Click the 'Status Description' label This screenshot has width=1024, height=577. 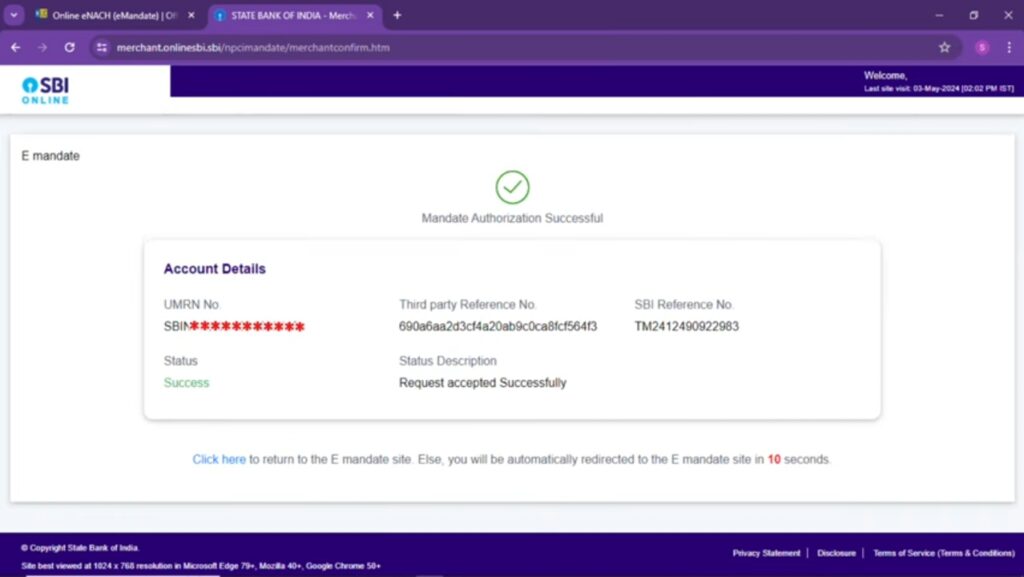tap(447, 361)
